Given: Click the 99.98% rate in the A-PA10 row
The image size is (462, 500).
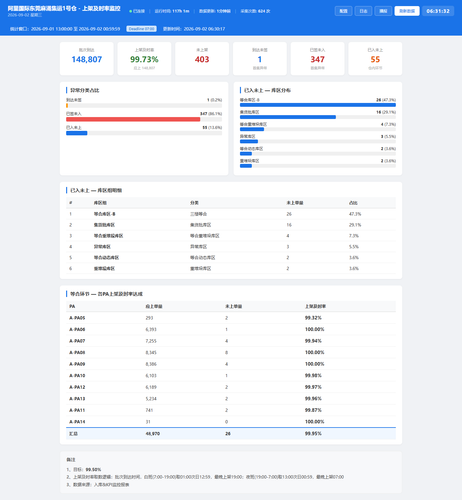Looking at the screenshot, I should [313, 376].
